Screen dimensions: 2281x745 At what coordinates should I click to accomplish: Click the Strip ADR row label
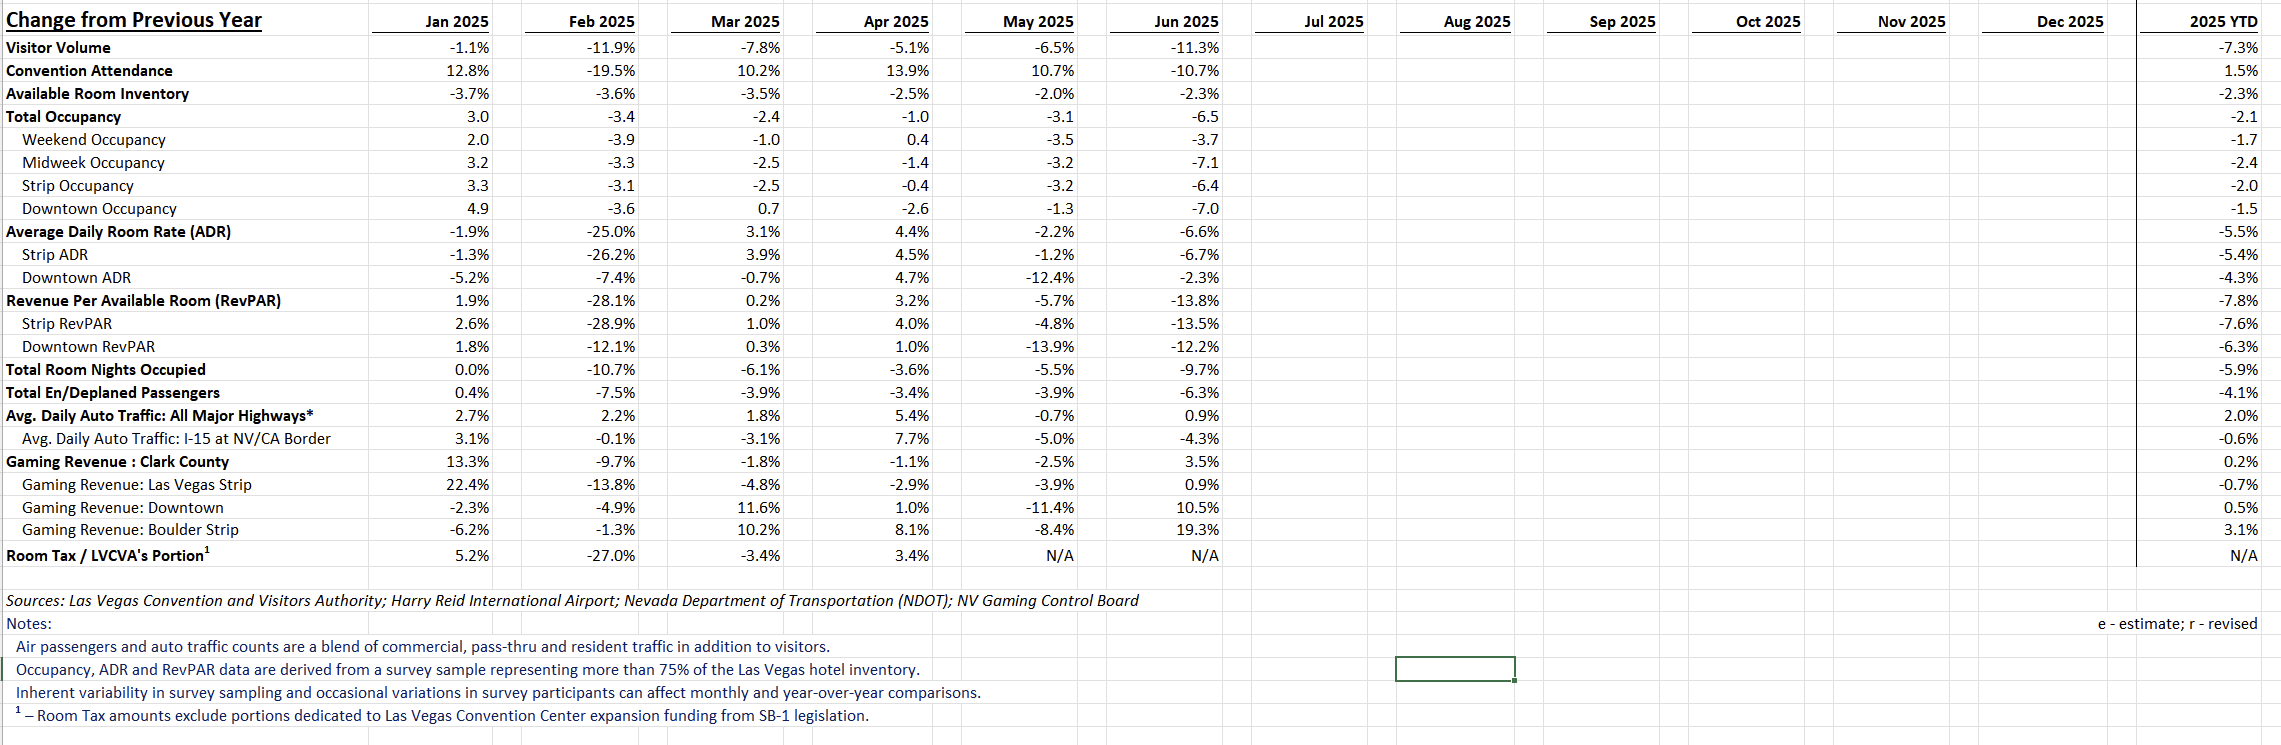pos(55,254)
